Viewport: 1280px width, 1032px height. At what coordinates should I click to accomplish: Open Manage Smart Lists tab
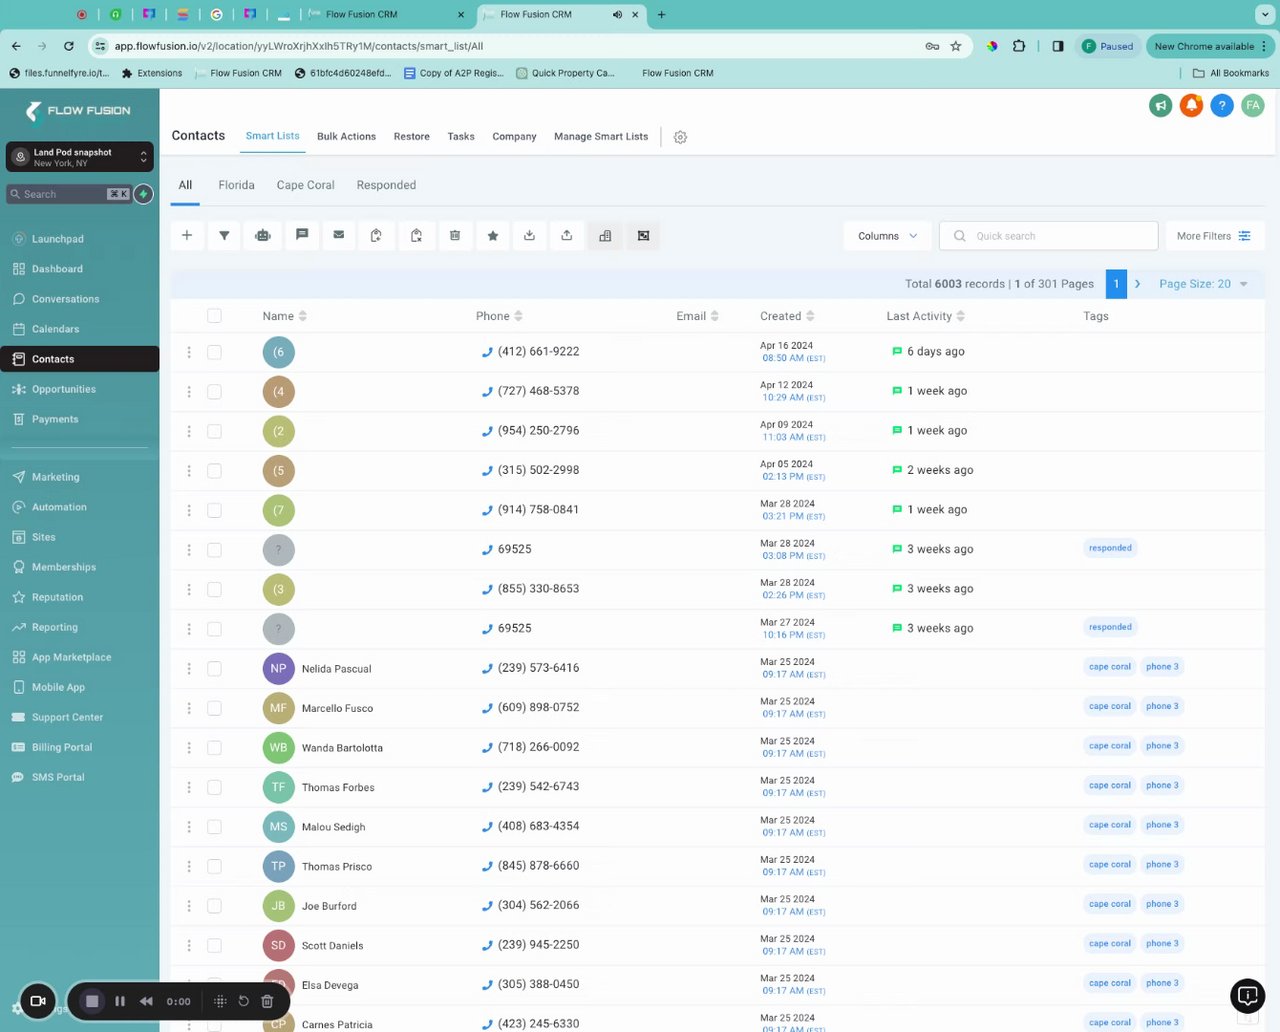[601, 137]
